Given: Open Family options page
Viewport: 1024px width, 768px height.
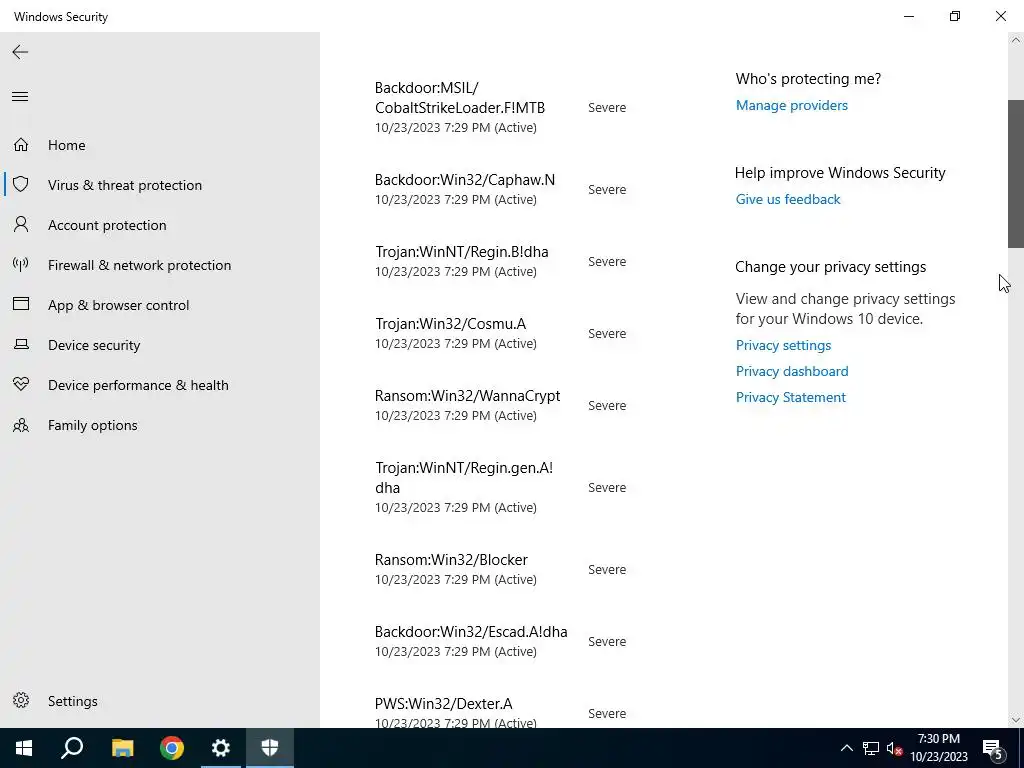Looking at the screenshot, I should (93, 425).
